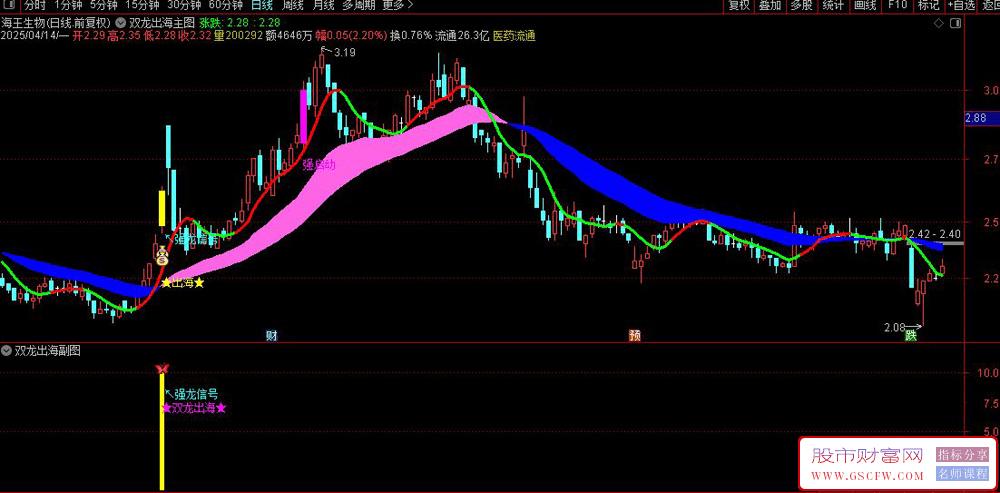Click the ★双龙出海★ label in the sub-chart
This screenshot has width=1000, height=493.
(195, 409)
